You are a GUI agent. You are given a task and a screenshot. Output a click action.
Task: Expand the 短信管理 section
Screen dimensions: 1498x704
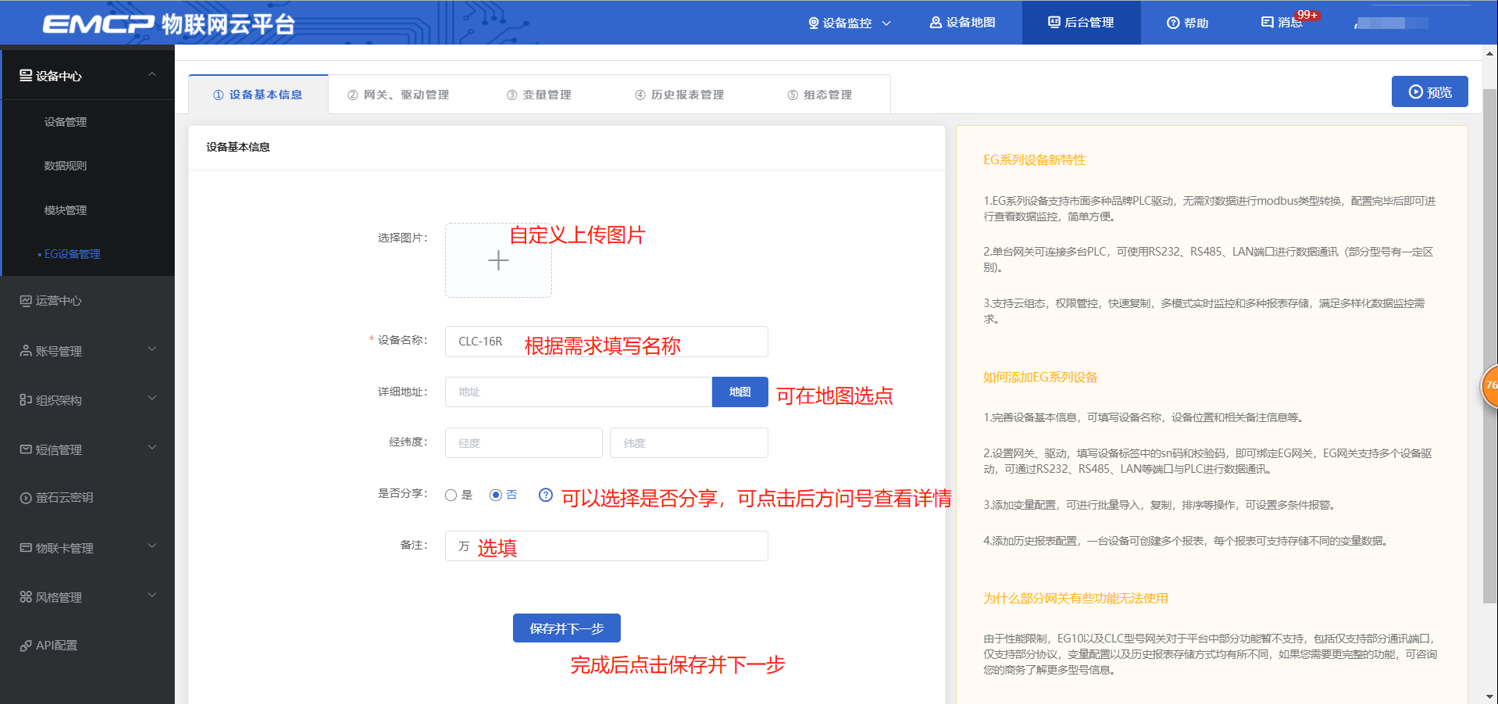pos(152,447)
